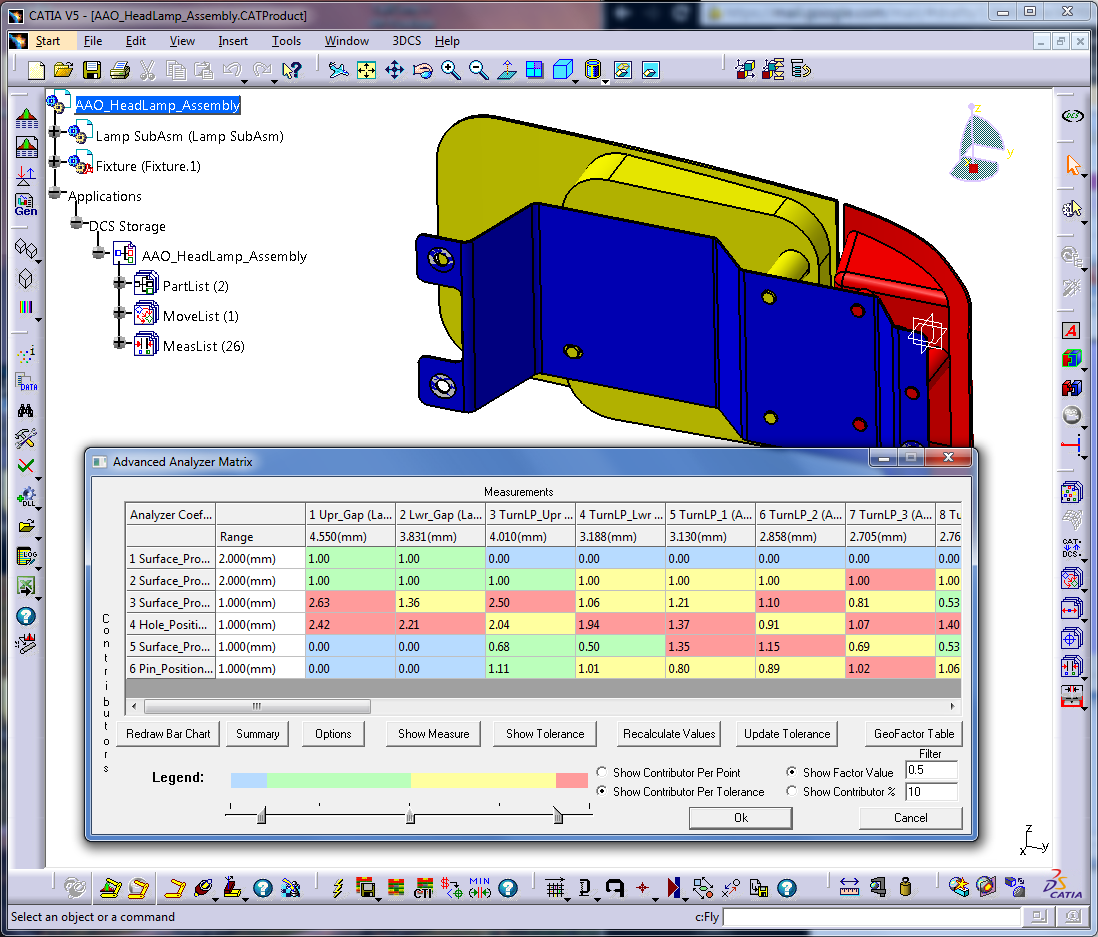Expand the MeasList (26) tree node
Image resolution: width=1098 pixels, height=937 pixels.
(120, 345)
